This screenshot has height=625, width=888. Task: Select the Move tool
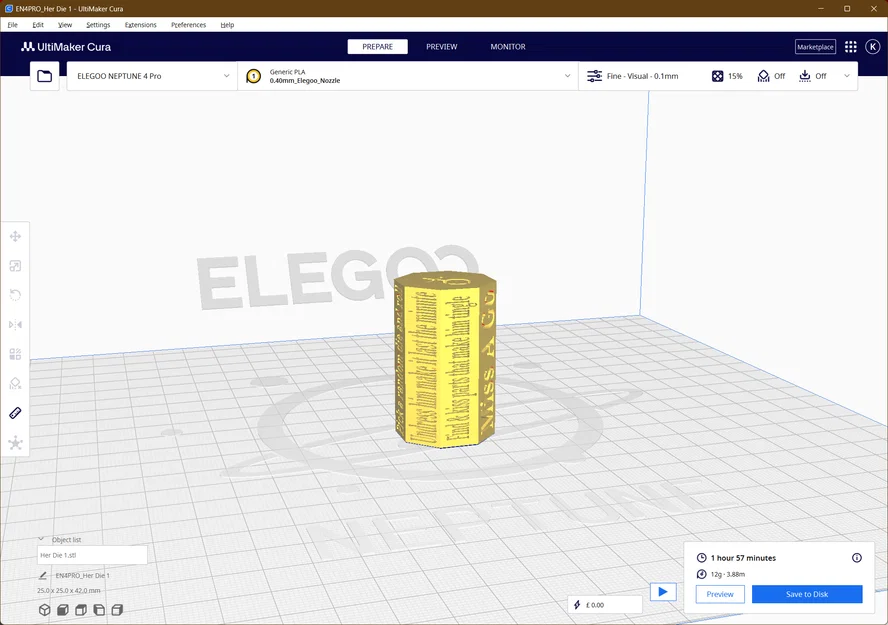click(x=15, y=236)
